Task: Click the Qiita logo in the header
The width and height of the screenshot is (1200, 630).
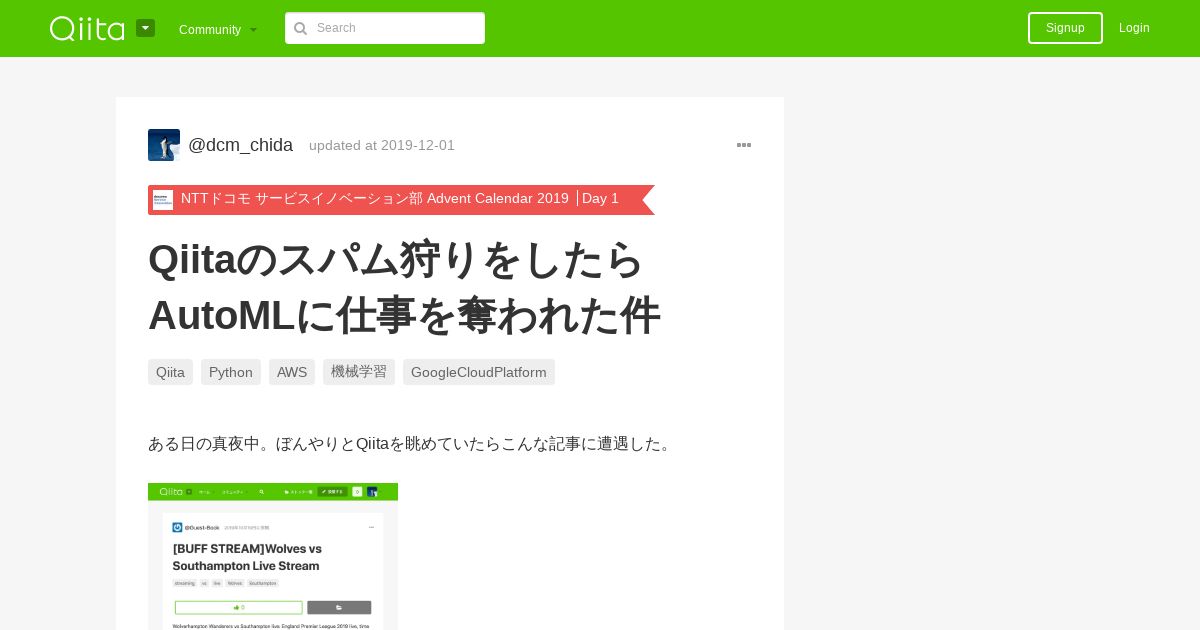Action: pyautogui.click(x=87, y=28)
